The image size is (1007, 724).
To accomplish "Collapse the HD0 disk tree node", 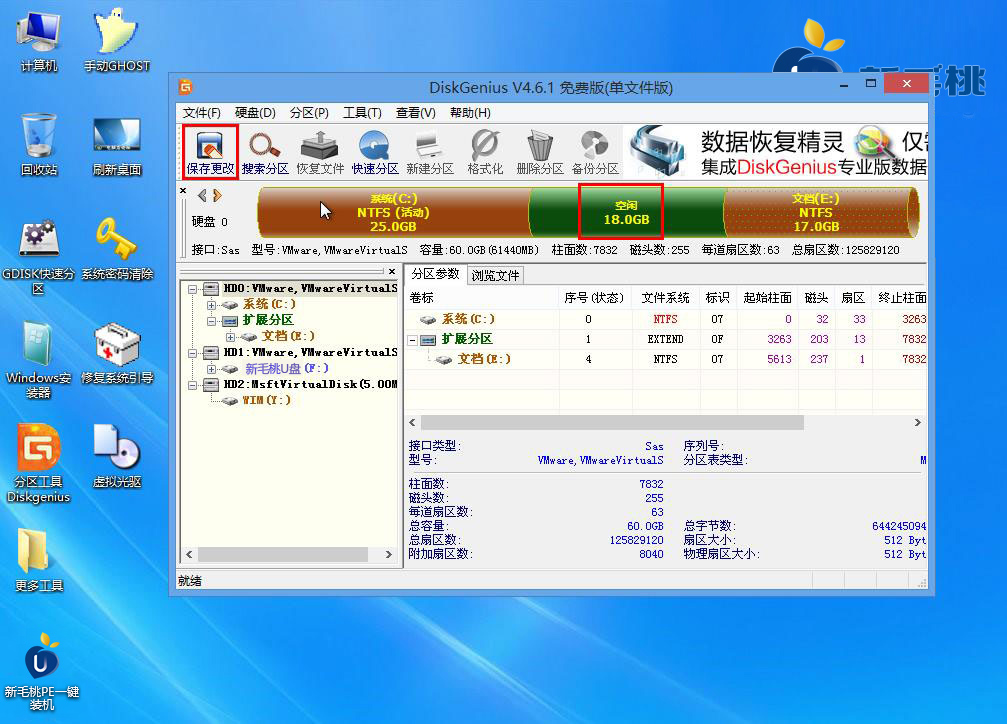I will coord(192,289).
